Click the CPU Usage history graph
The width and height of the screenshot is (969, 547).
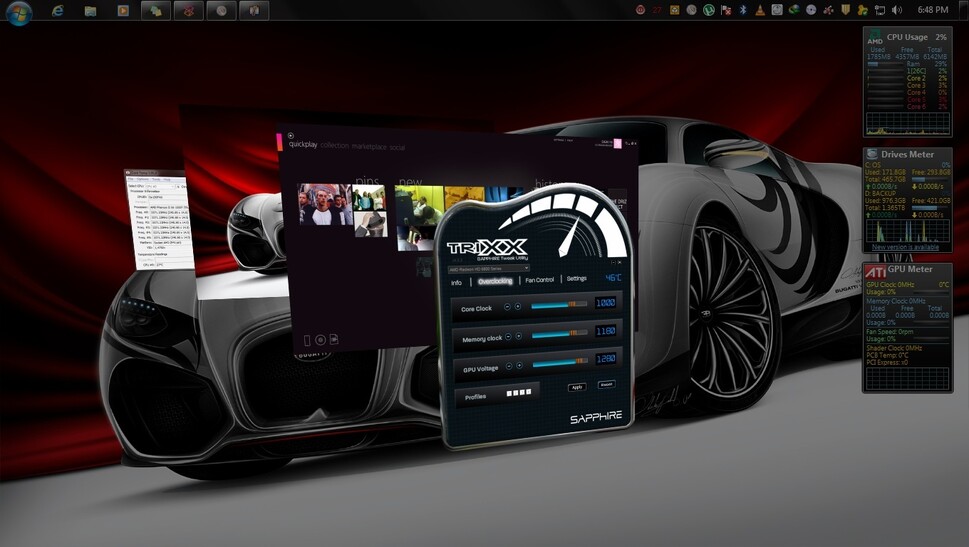[x=908, y=124]
